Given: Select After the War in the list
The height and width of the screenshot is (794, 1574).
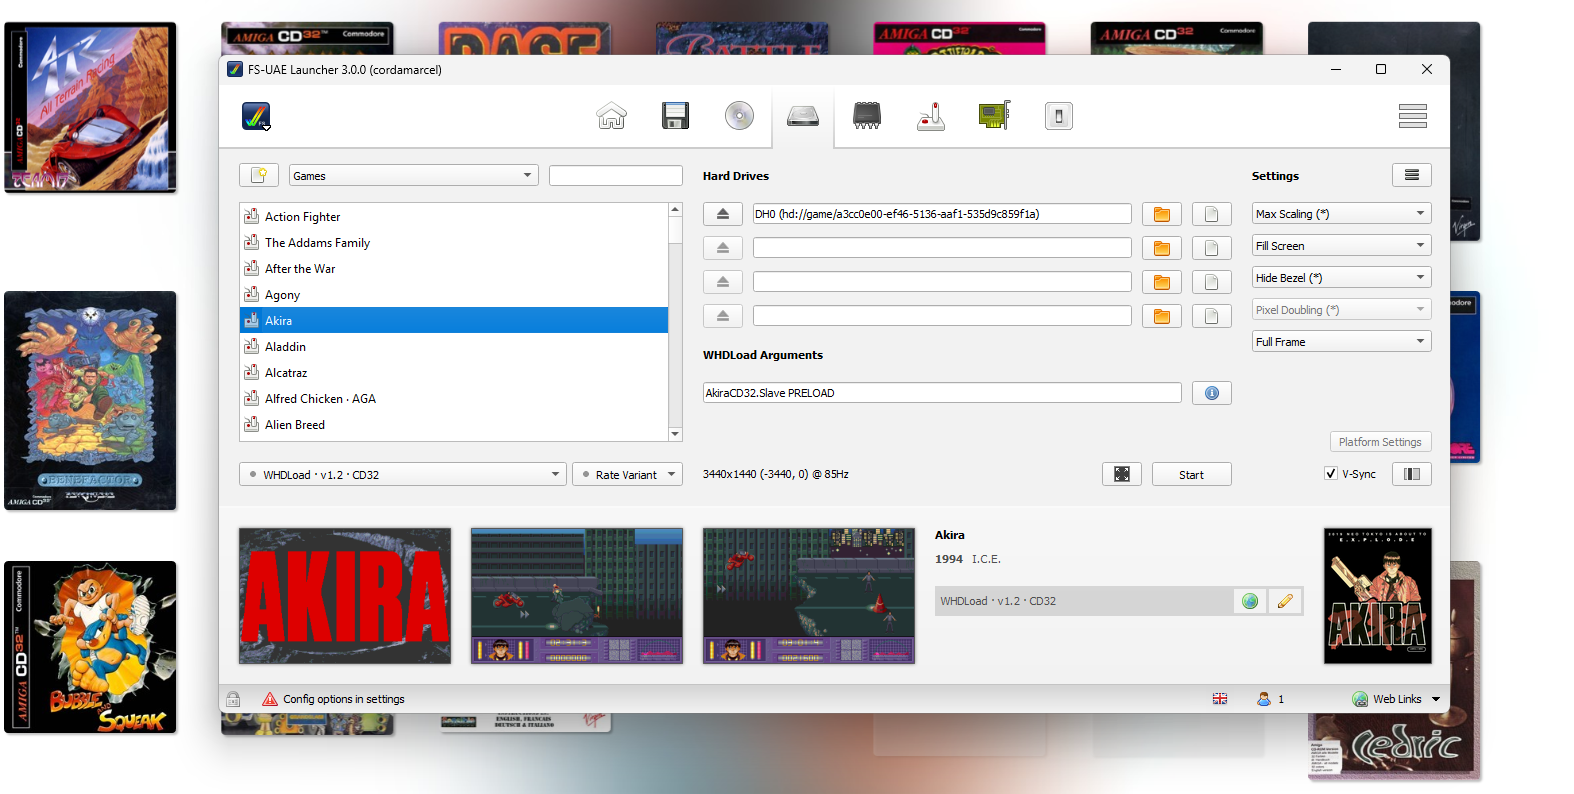Looking at the screenshot, I should tap(453, 268).
